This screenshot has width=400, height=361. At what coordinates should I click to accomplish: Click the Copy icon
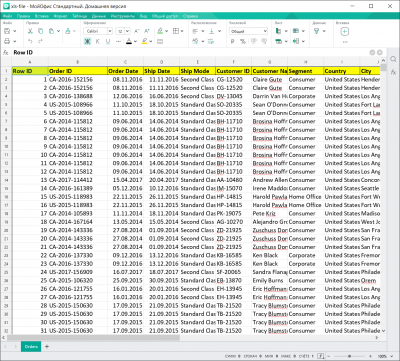click(40, 31)
